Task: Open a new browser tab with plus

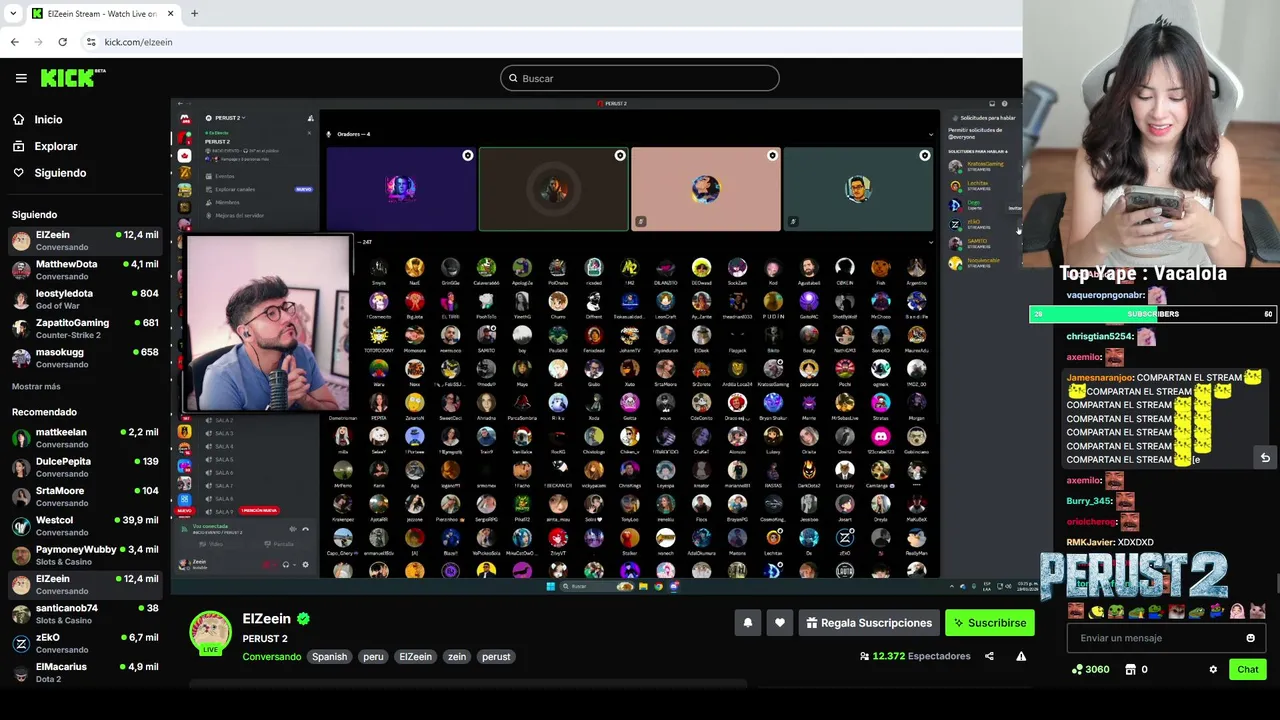Action: tap(194, 13)
